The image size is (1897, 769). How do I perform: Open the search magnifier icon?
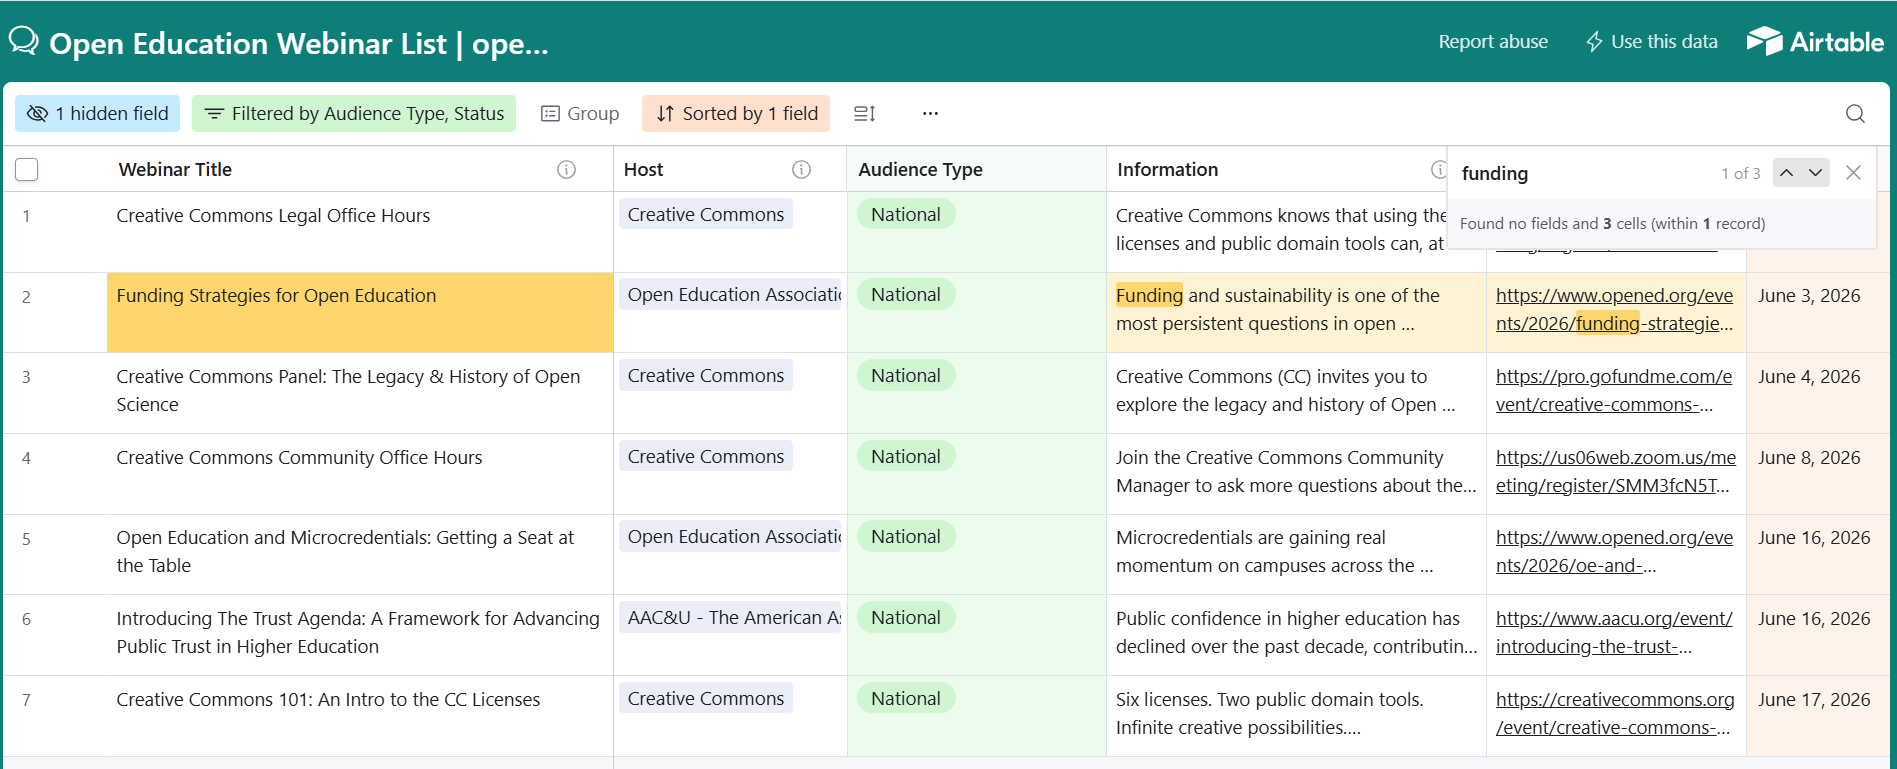(x=1855, y=114)
